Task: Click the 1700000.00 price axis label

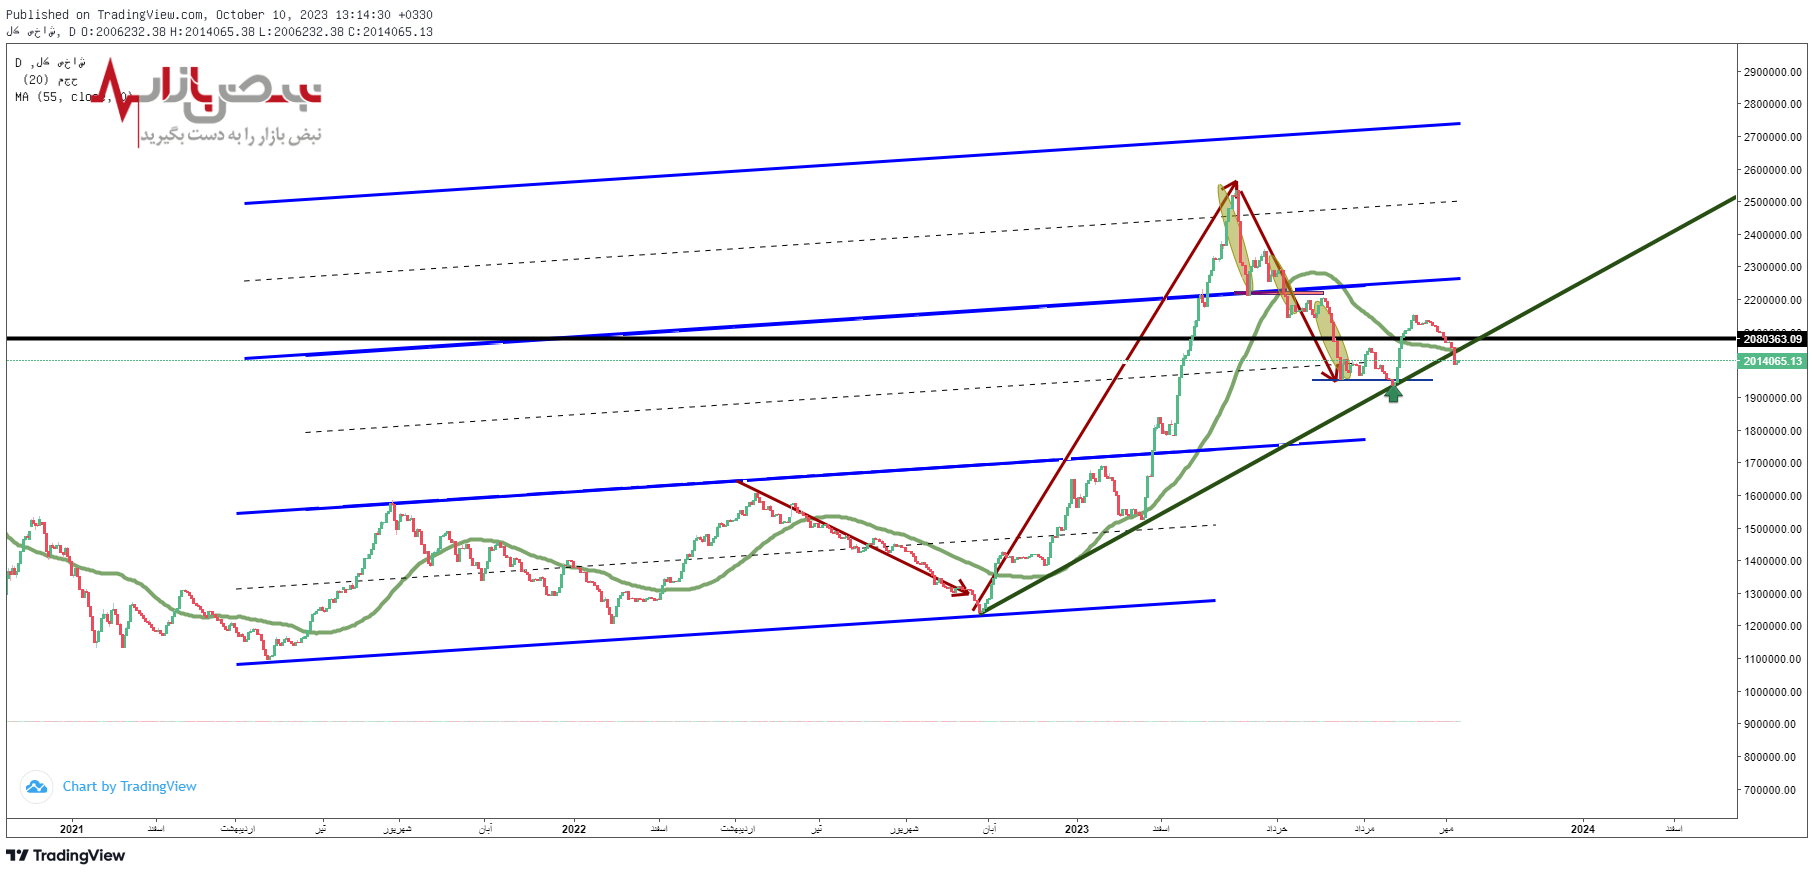Action: (1773, 463)
